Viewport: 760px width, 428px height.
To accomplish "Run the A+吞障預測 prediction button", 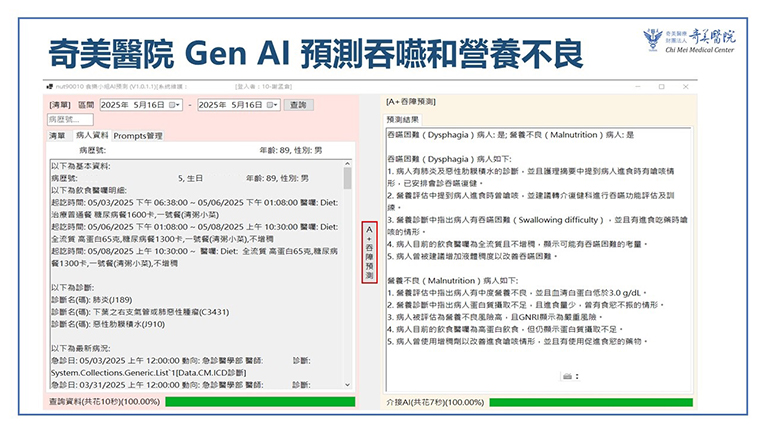I will 369,251.
